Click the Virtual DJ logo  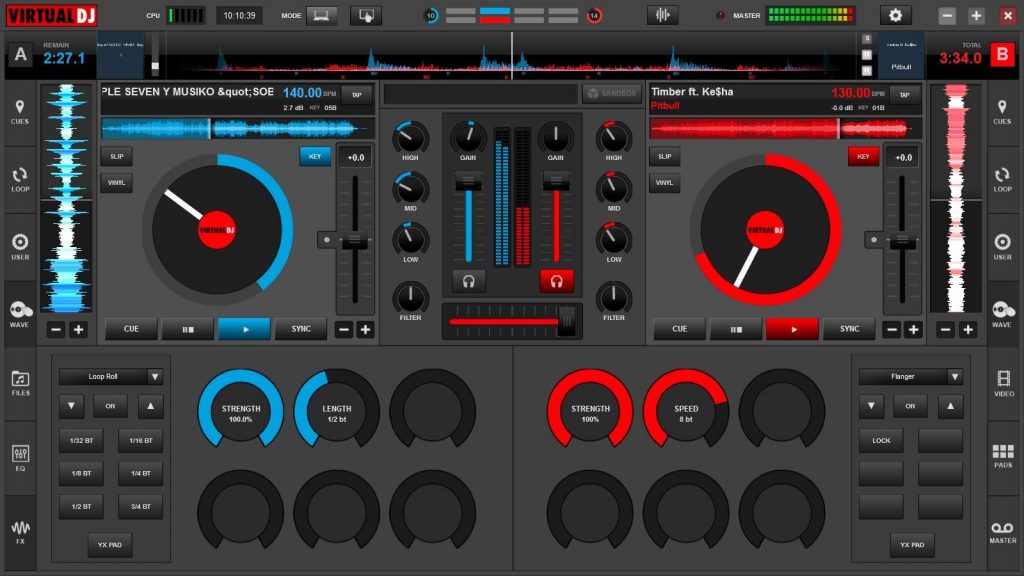(x=52, y=15)
